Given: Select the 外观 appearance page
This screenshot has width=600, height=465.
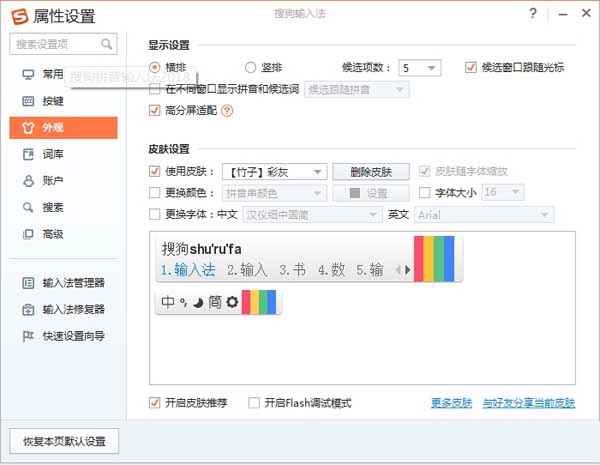Looking at the screenshot, I should pos(64,127).
